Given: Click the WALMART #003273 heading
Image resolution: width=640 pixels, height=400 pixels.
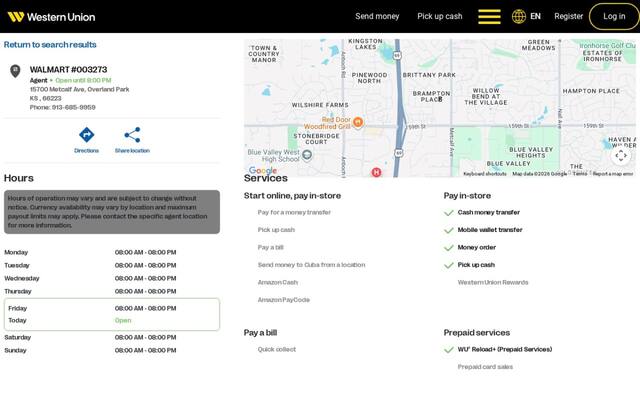Looking at the screenshot, I should click(69, 69).
